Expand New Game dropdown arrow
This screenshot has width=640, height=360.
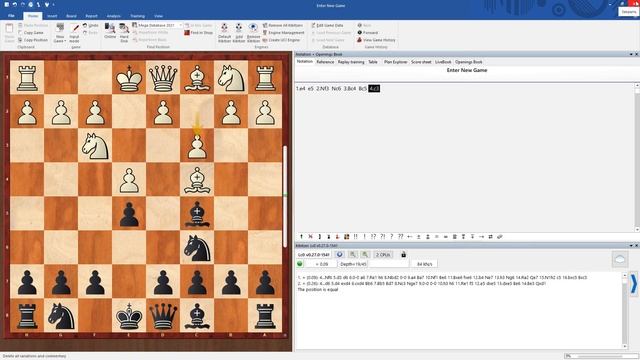pos(65,41)
